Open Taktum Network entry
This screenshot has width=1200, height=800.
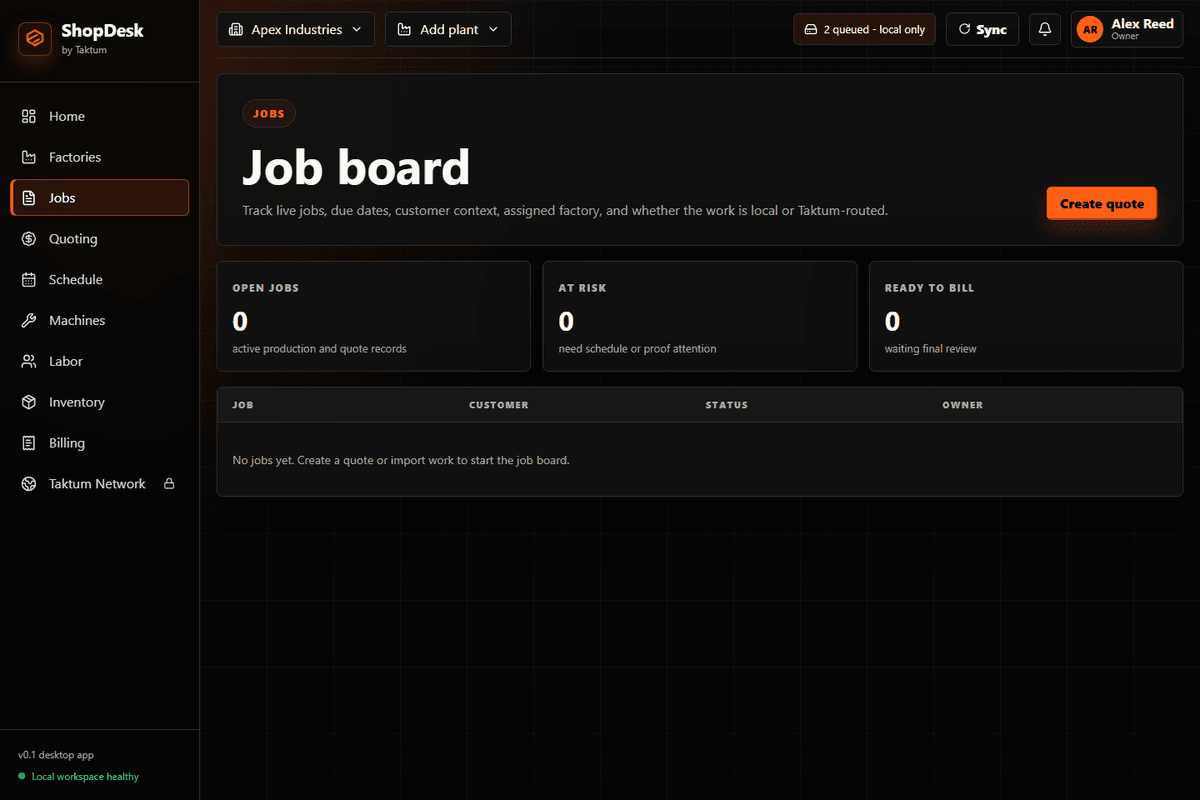coord(99,484)
